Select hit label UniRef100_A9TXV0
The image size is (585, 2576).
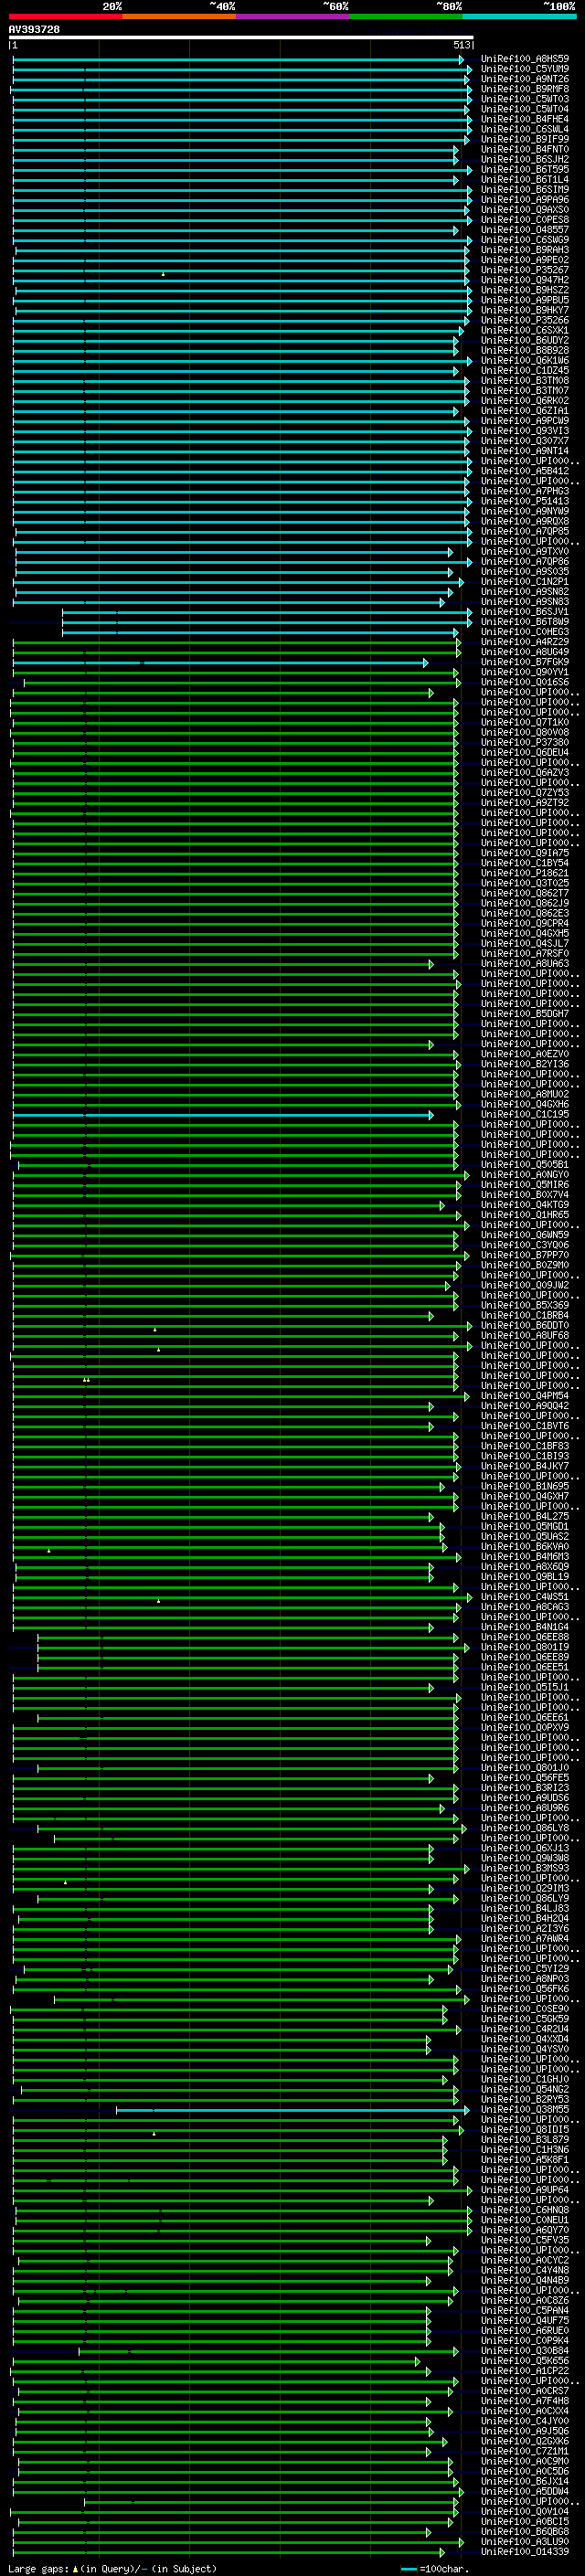(x=525, y=552)
